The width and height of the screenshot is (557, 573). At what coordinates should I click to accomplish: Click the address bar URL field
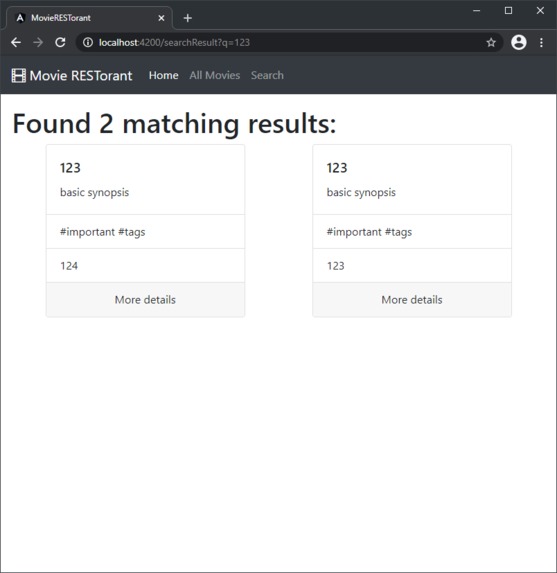click(289, 42)
